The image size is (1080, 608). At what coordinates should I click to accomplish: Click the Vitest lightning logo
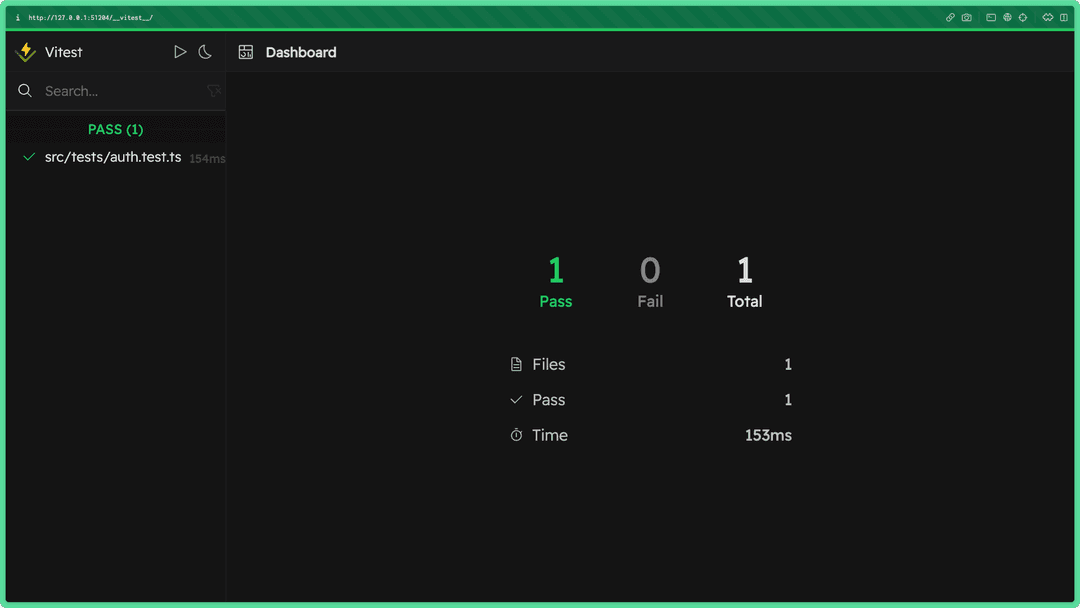click(27, 52)
